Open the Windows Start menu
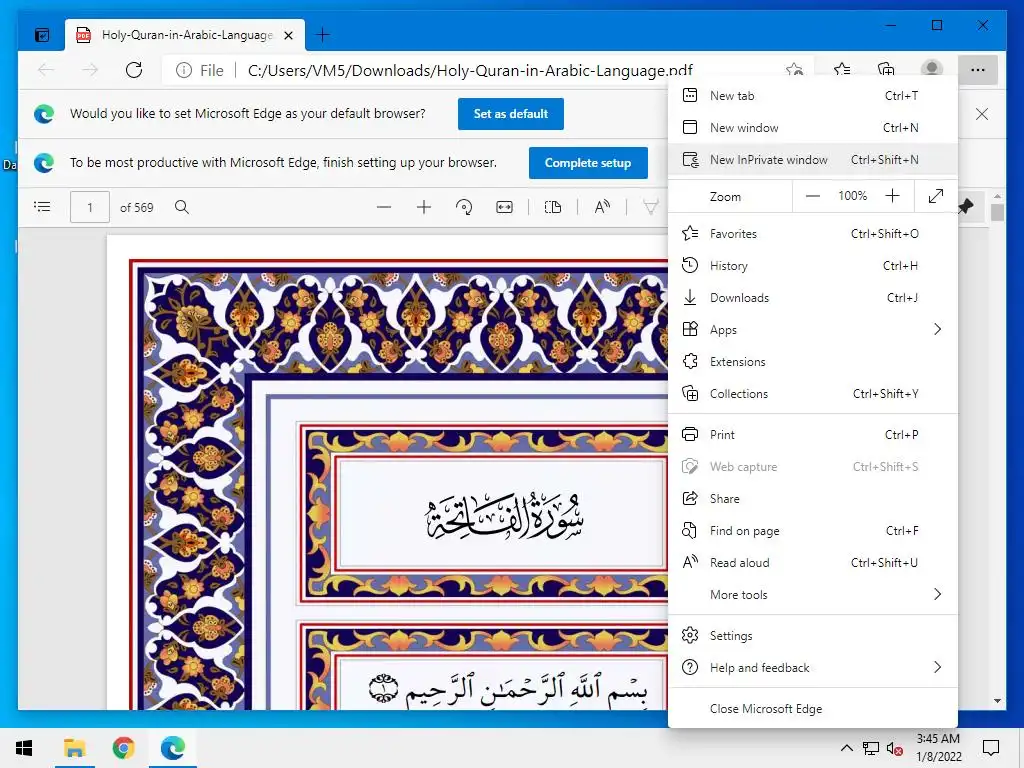Image resolution: width=1024 pixels, height=768 pixels. 24,748
